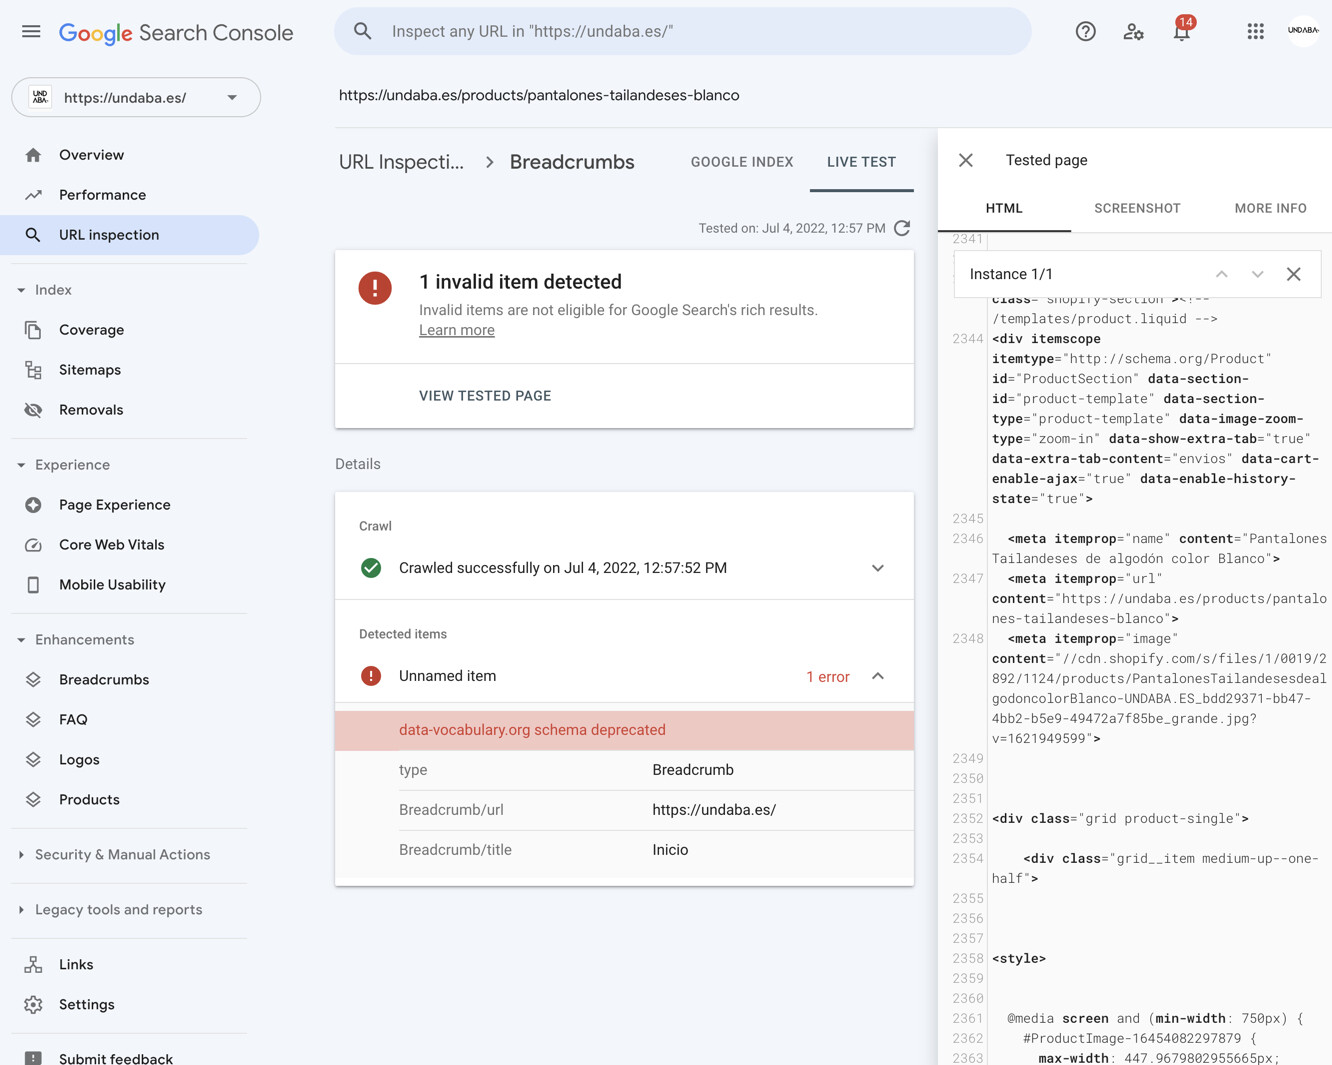This screenshot has height=1065, width=1332.
Task: Click the manage users and permissions icon
Action: pyautogui.click(x=1133, y=32)
